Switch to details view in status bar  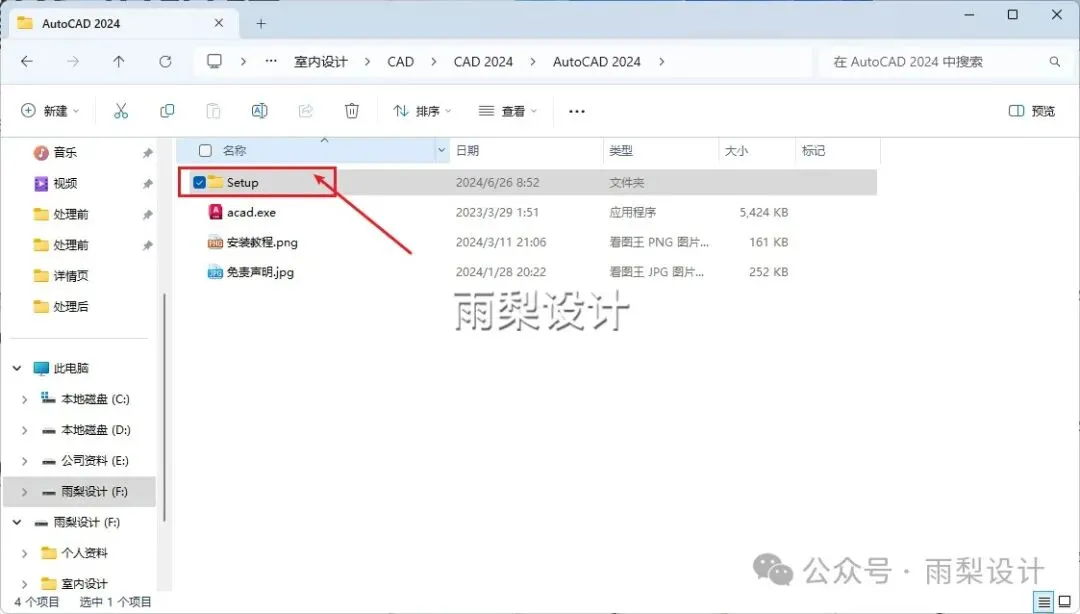click(1044, 602)
